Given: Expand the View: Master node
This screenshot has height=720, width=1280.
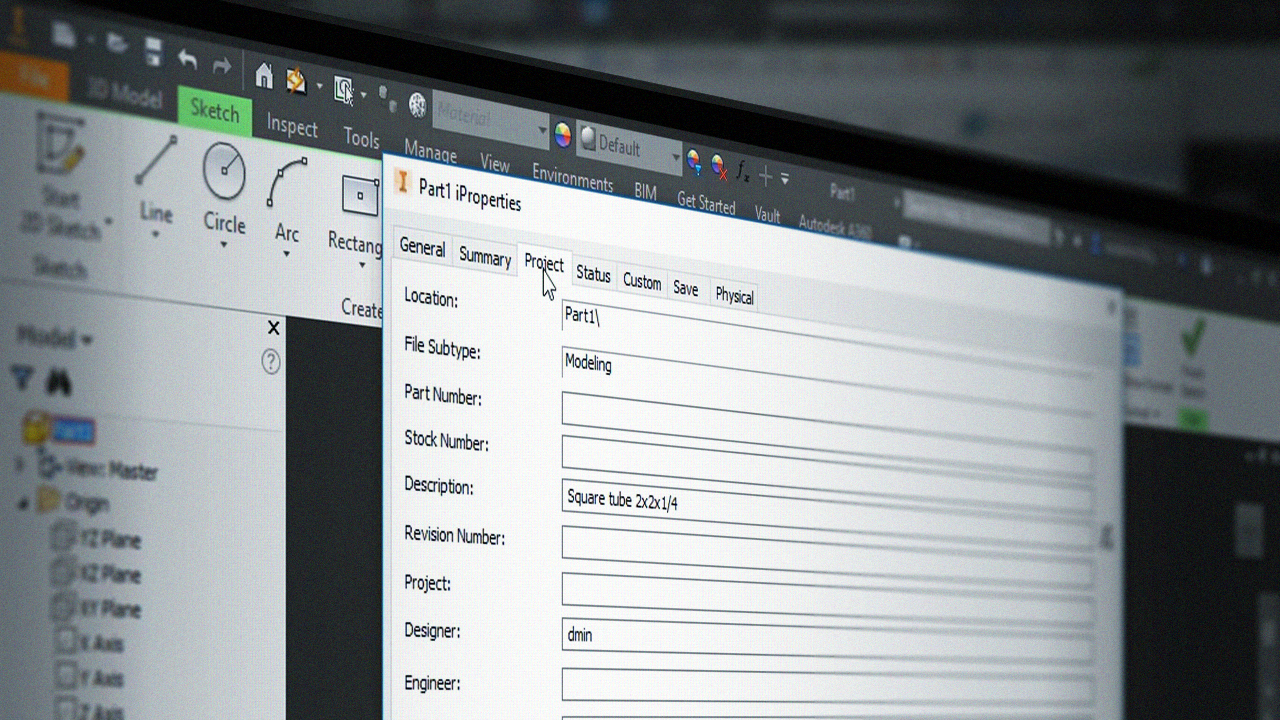Looking at the screenshot, I should (19, 465).
